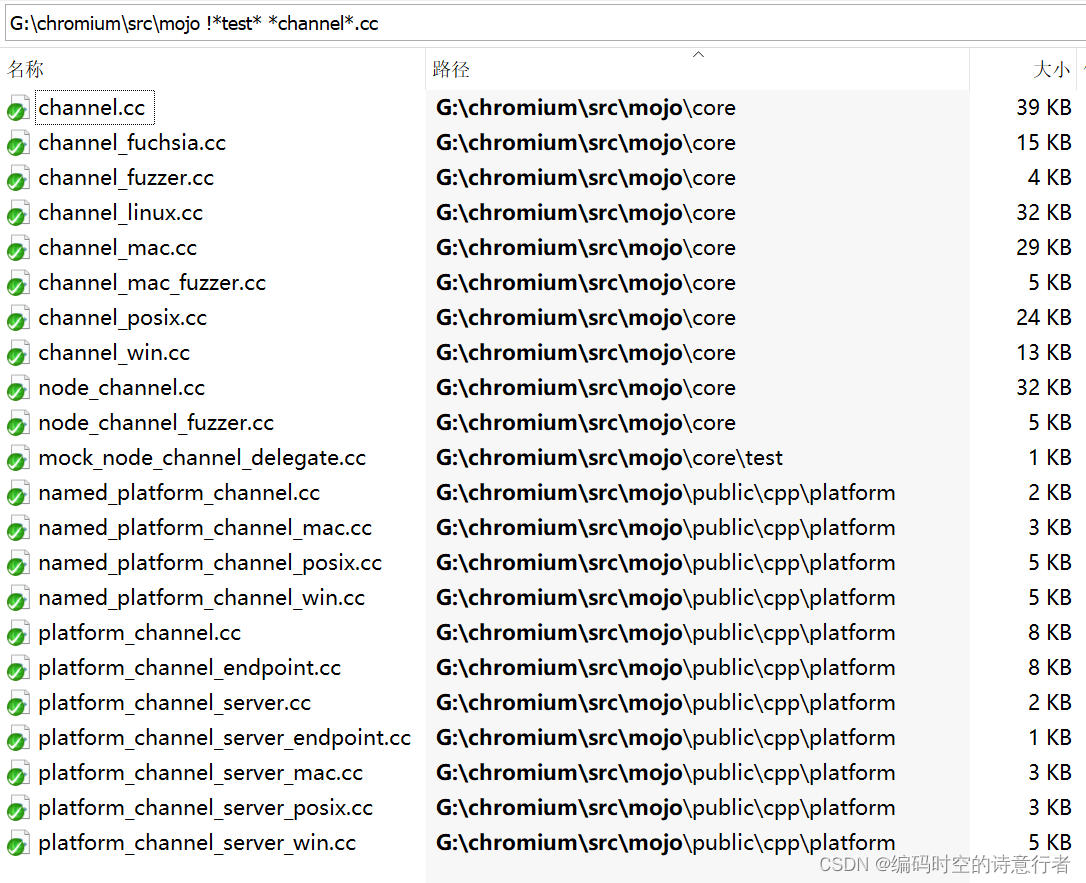Select the platform_channel_server.cc file name
Viewport: 1086px width, 883px height.
(x=175, y=702)
